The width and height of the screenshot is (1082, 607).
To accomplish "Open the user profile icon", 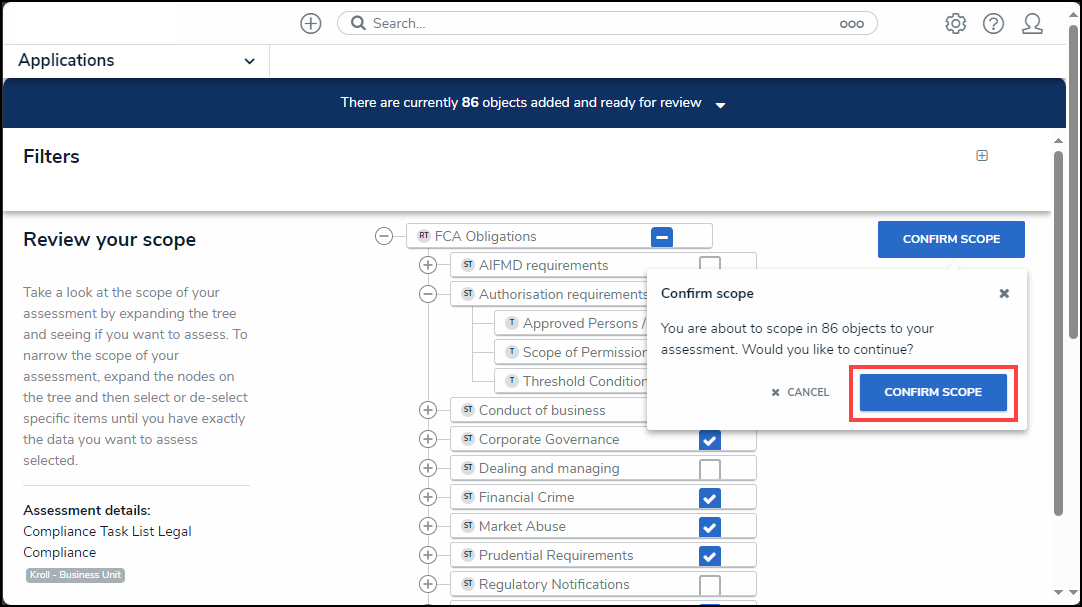I will pyautogui.click(x=1032, y=23).
